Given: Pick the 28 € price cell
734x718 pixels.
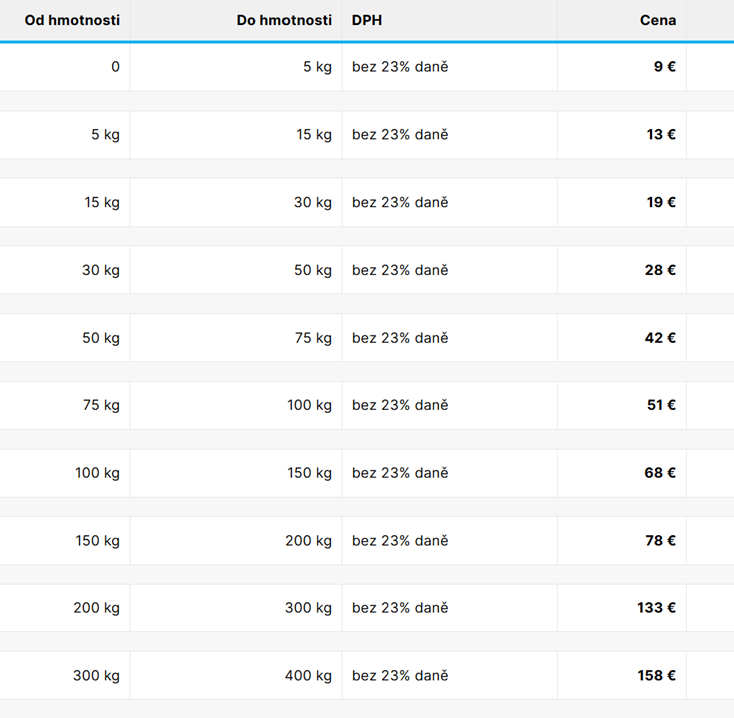Looking at the screenshot, I should tap(660, 270).
